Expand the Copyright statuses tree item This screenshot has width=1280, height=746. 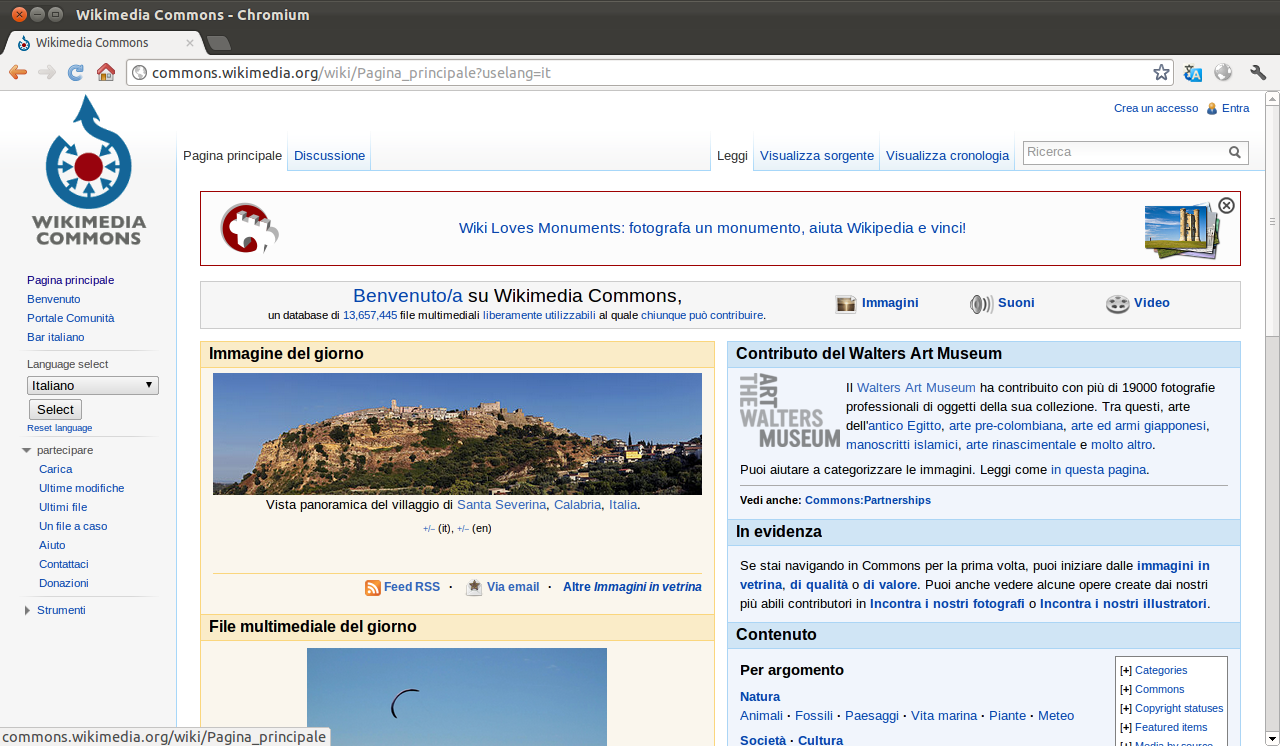(1126, 708)
